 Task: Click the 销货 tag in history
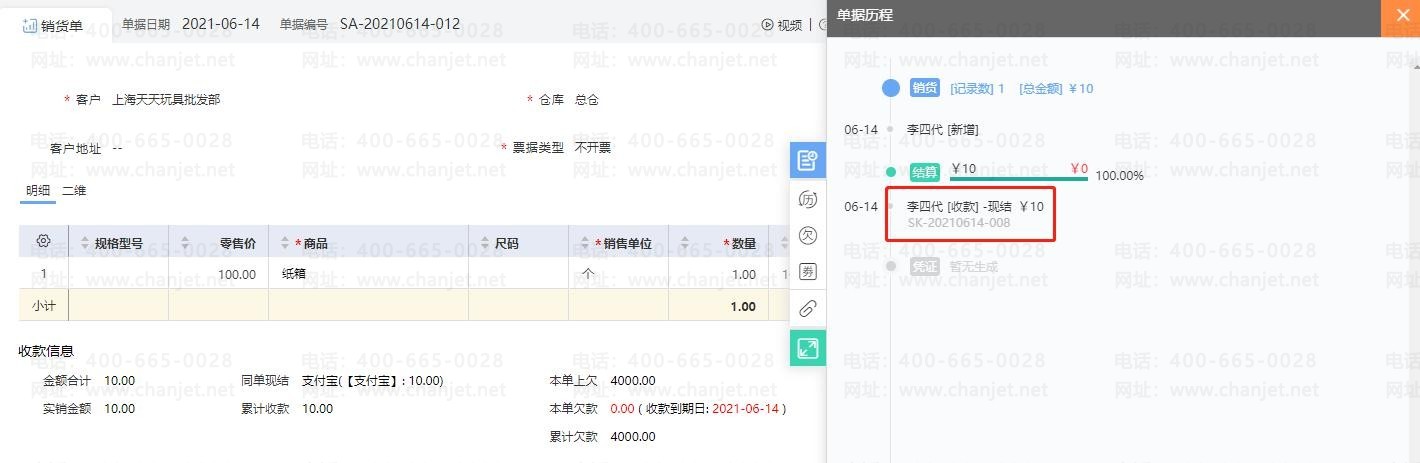[924, 88]
